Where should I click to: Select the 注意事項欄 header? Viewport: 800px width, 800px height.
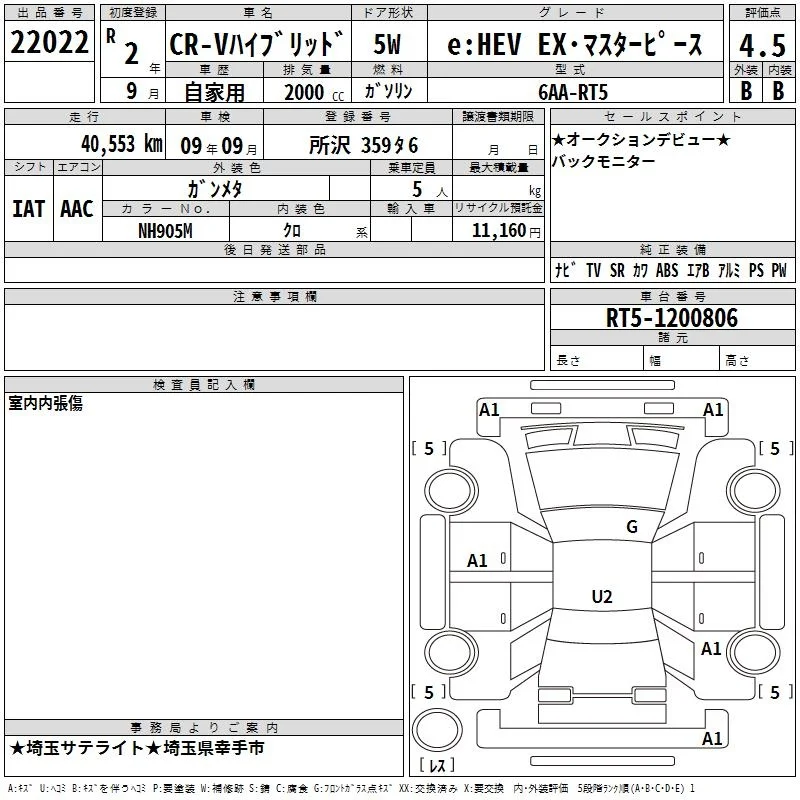point(275,296)
